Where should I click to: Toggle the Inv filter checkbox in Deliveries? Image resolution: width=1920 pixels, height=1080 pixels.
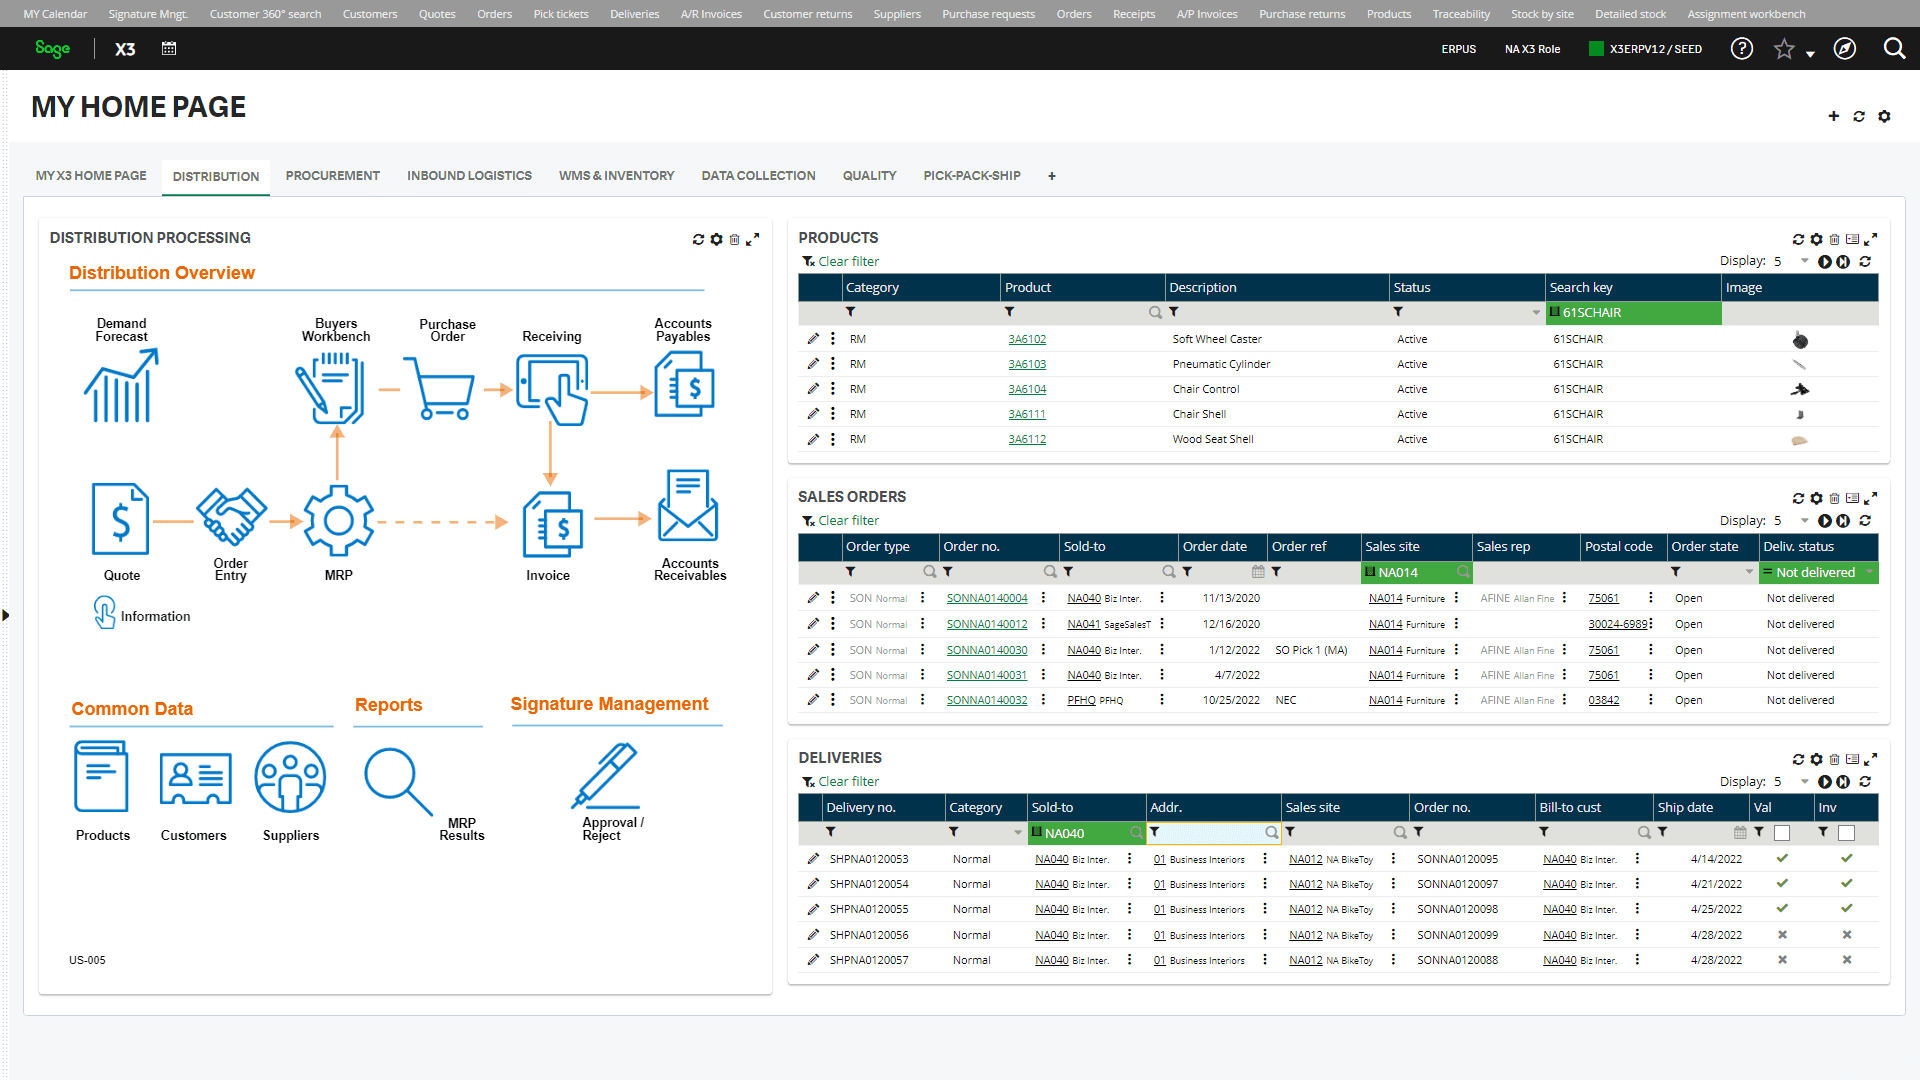pyautogui.click(x=1846, y=833)
